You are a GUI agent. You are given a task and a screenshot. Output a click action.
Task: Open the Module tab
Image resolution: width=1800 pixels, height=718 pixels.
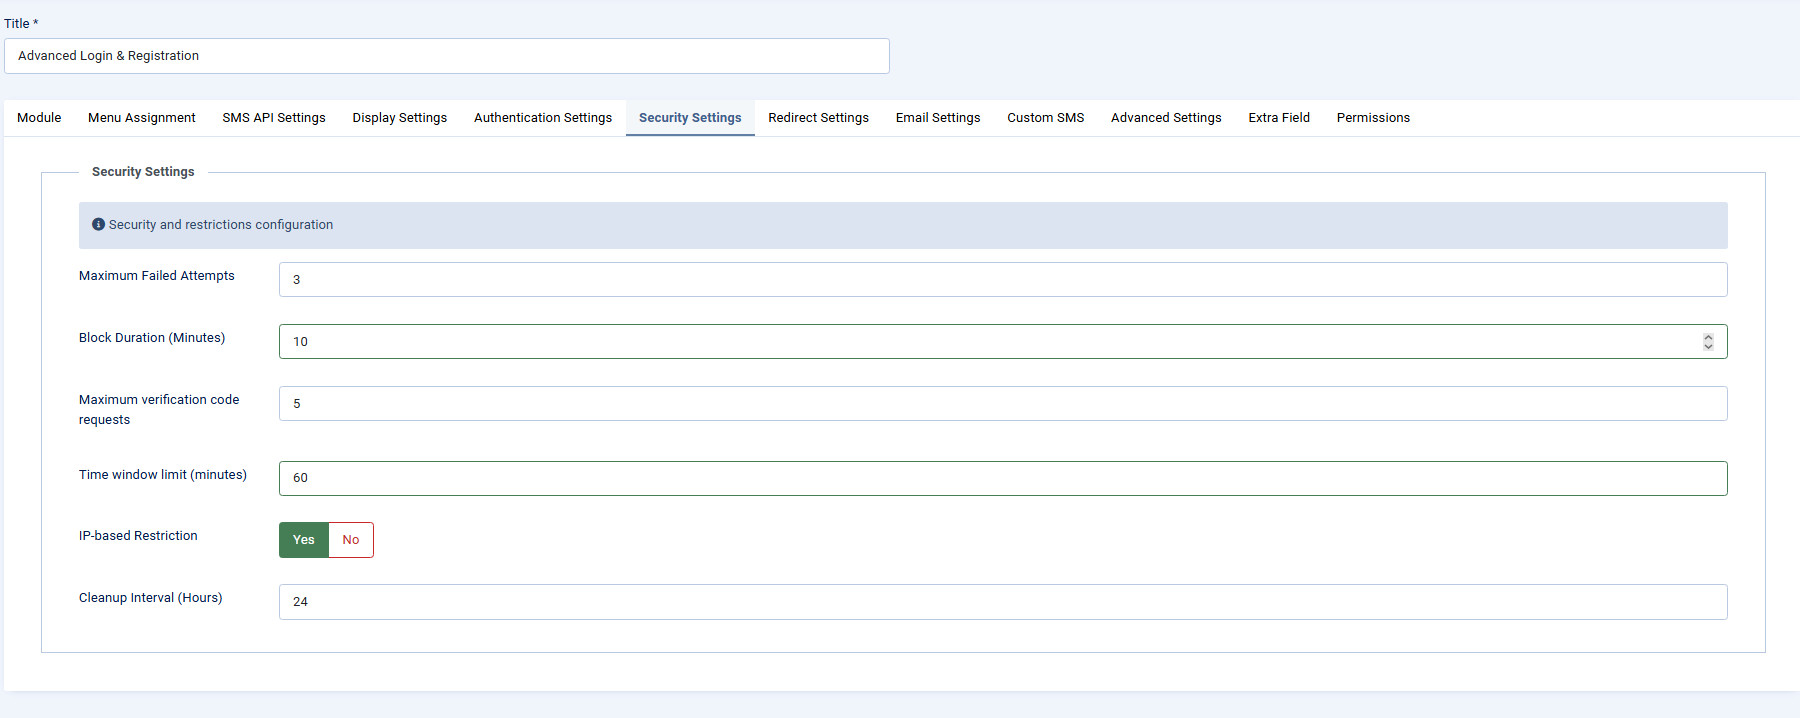(x=39, y=118)
